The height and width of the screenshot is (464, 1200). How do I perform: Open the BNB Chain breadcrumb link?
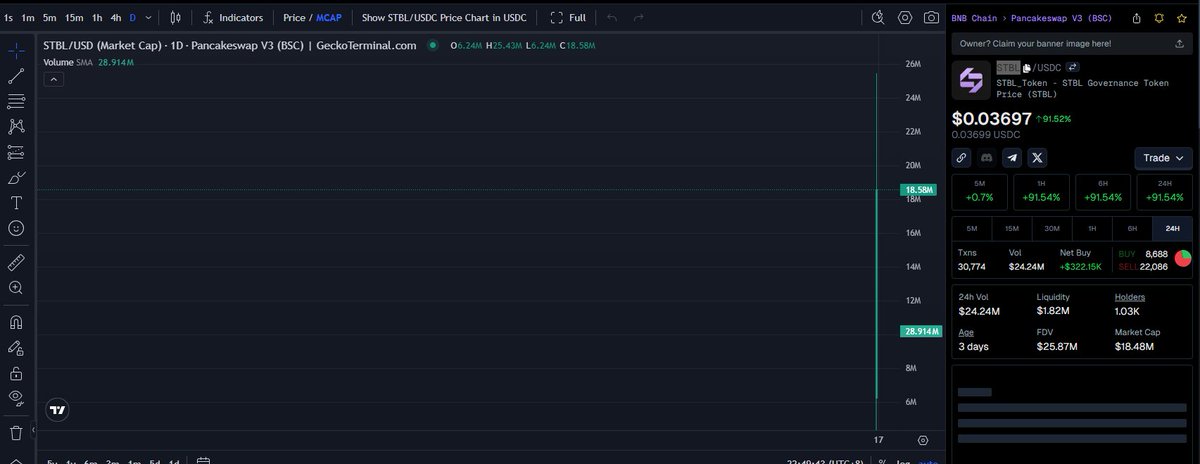[x=973, y=17]
